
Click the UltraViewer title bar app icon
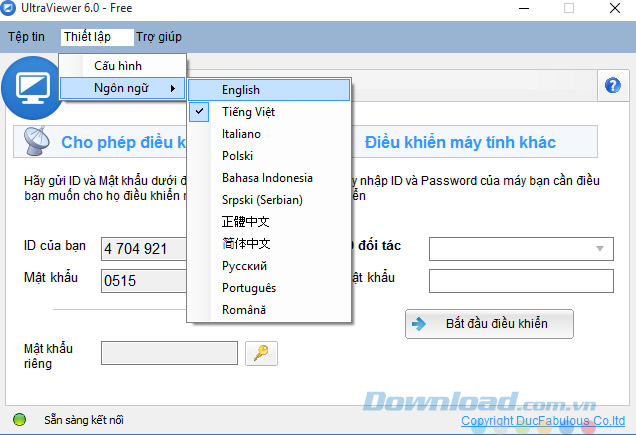point(8,8)
